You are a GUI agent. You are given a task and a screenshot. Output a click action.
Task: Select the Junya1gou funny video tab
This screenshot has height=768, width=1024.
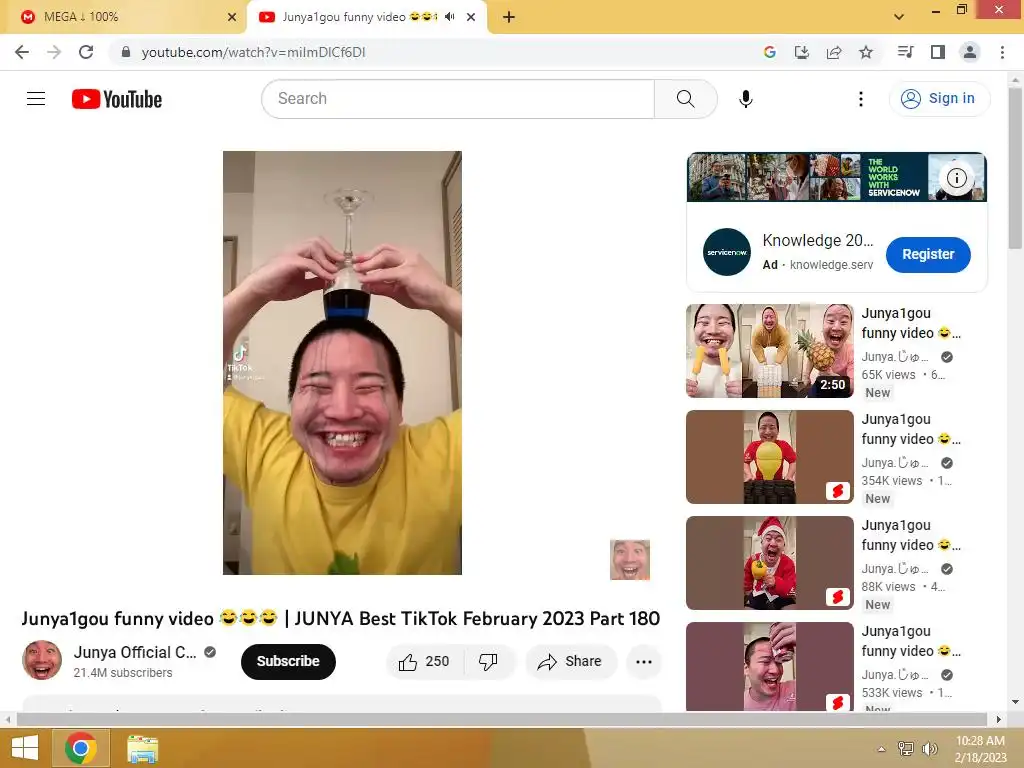click(359, 17)
